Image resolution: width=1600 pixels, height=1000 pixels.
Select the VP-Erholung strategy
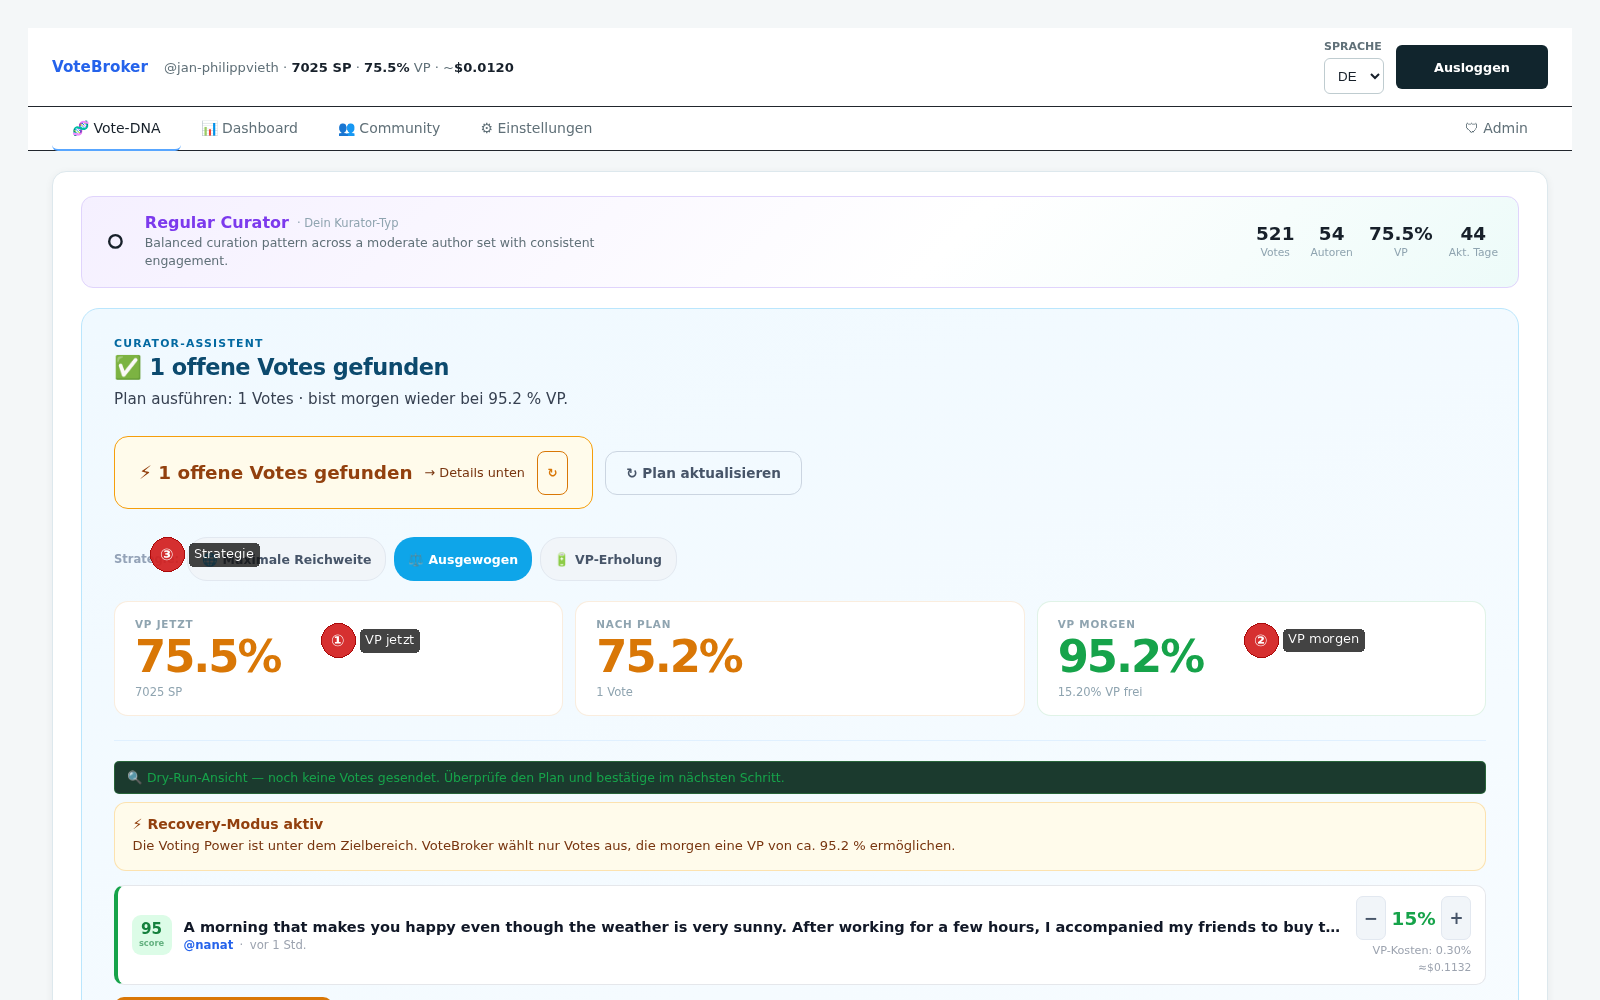tap(608, 559)
